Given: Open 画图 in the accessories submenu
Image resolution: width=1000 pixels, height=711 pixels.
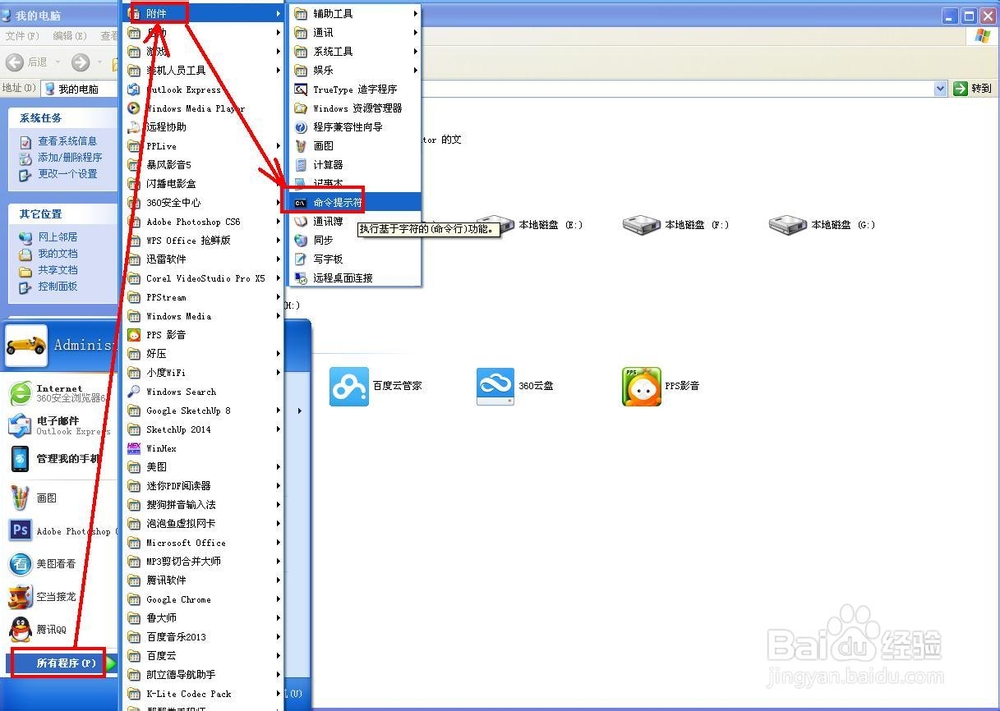Looking at the screenshot, I should coord(355,146).
